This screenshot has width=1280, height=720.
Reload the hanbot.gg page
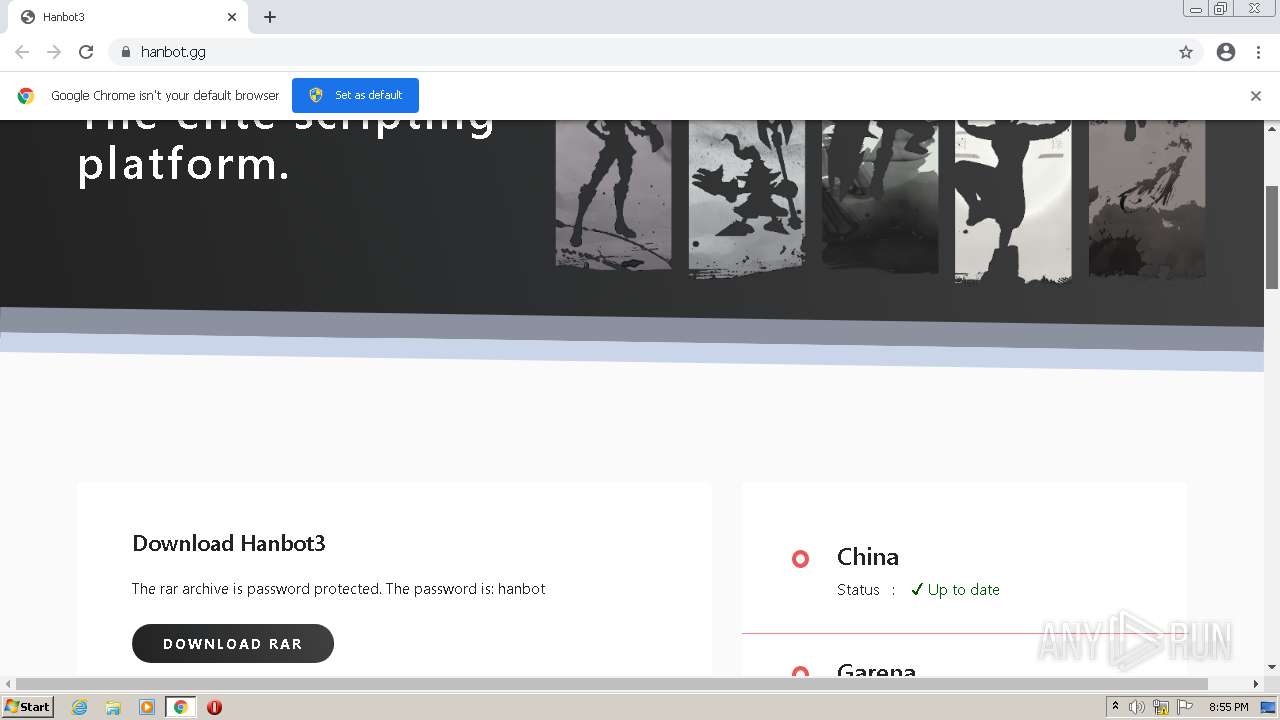click(x=86, y=52)
